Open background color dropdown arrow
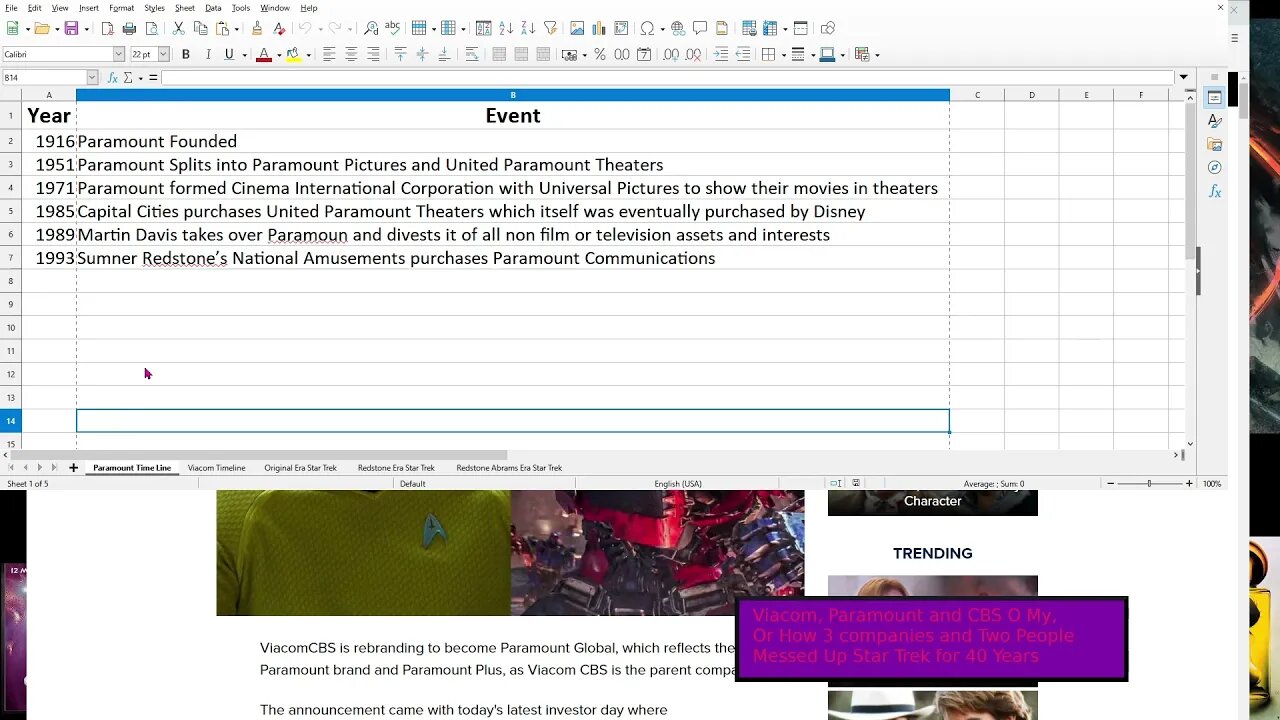The width and height of the screenshot is (1280, 720). coord(308,55)
